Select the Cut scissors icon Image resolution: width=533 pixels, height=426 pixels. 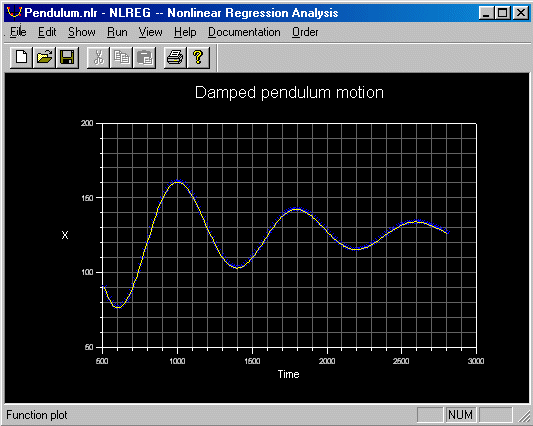point(98,57)
